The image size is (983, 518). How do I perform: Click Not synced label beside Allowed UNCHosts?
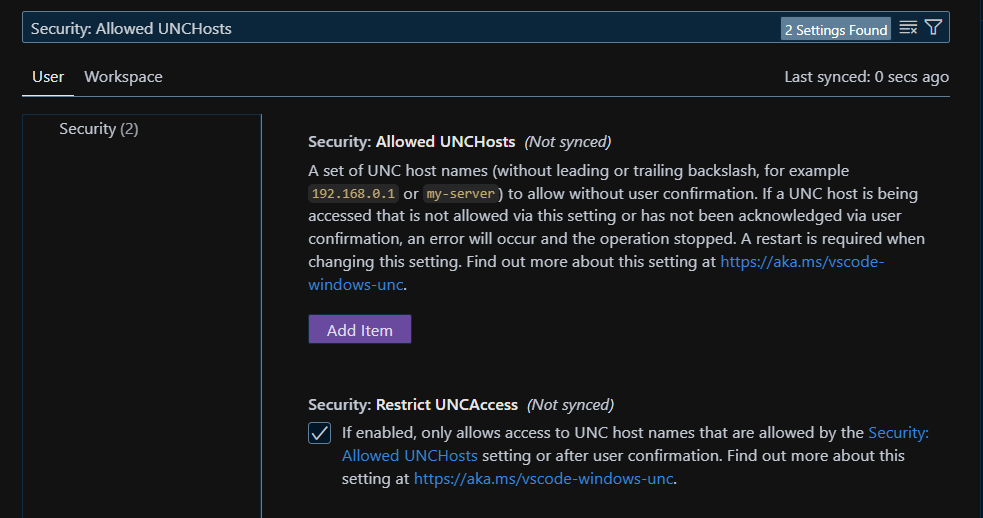point(567,141)
